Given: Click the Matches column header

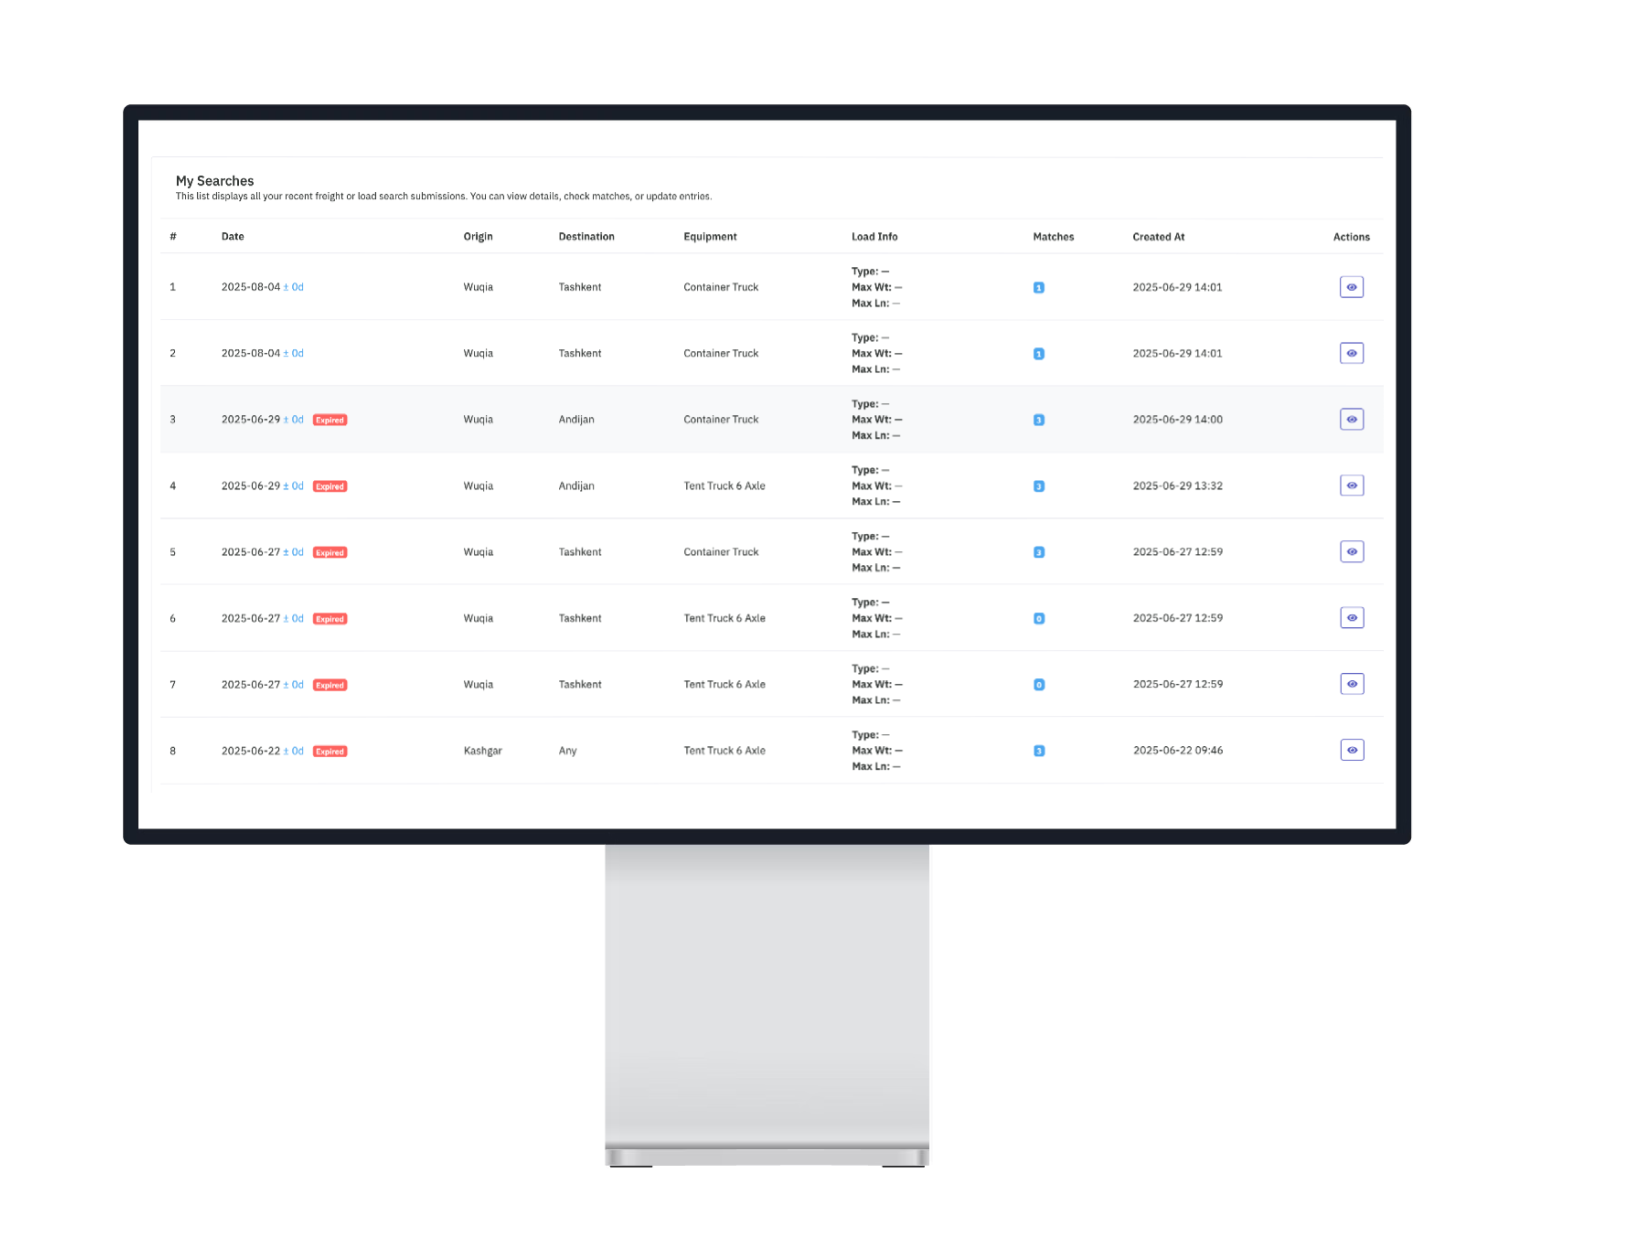Looking at the screenshot, I should [x=1053, y=237].
